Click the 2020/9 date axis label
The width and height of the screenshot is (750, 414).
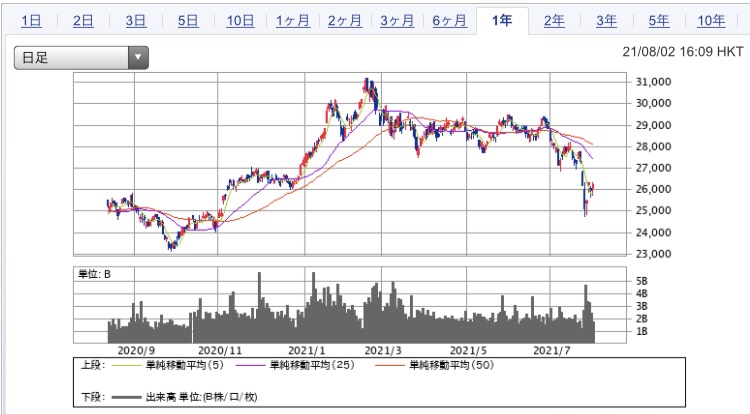(x=136, y=350)
